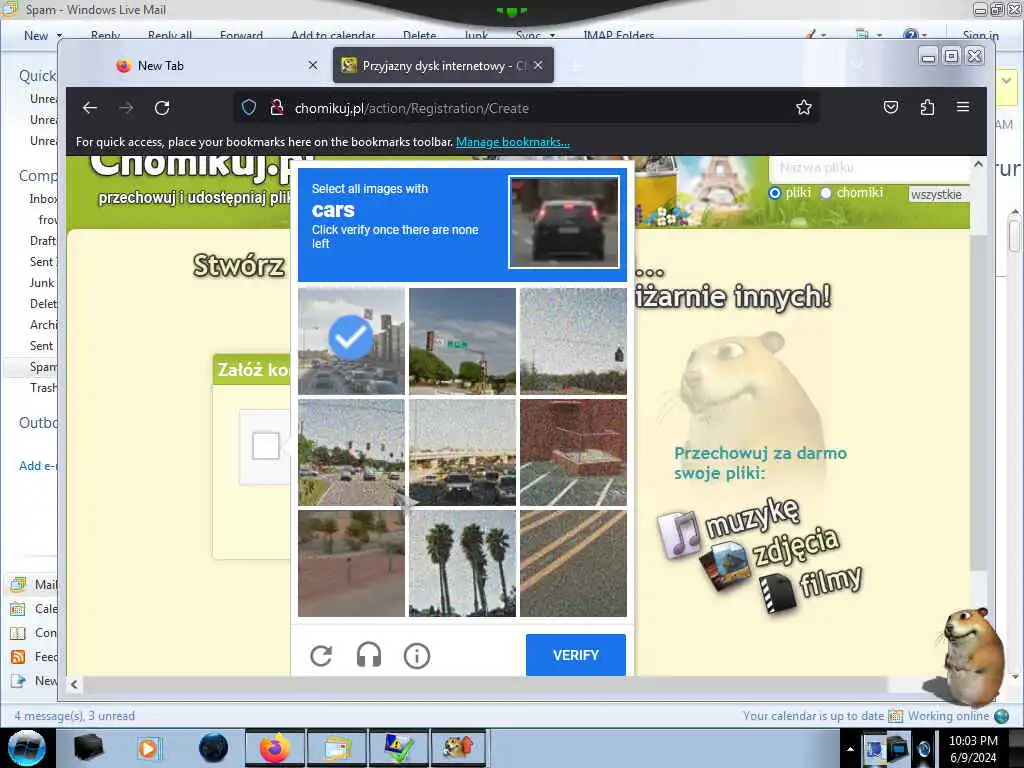Click the taskbar clock showing 10:03 PM

[973, 748]
